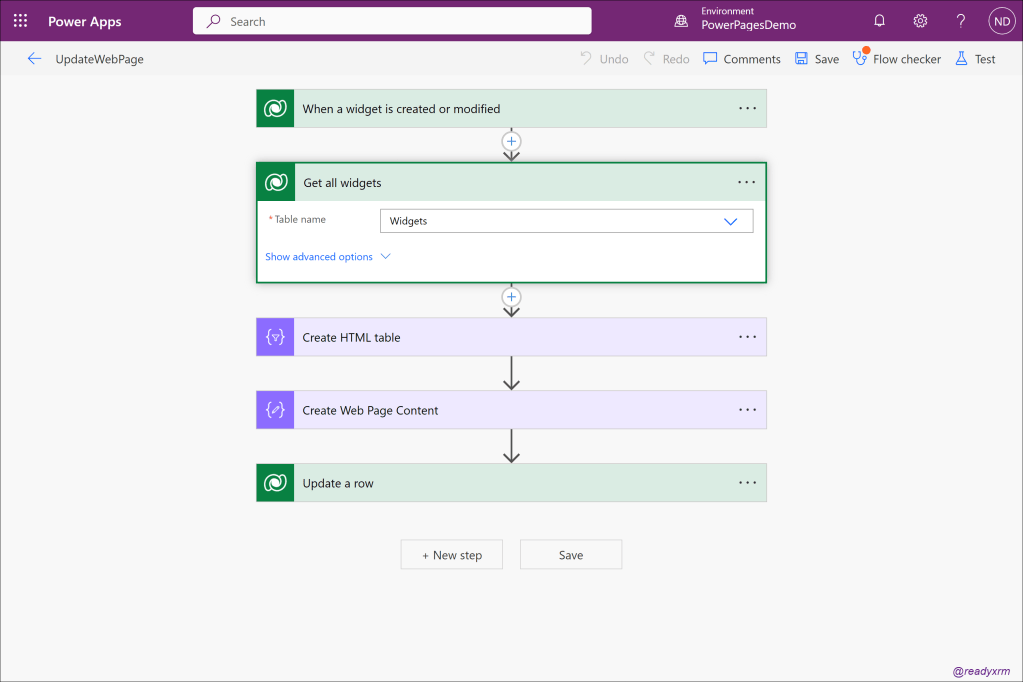Expand Show advanced options

pyautogui.click(x=327, y=257)
